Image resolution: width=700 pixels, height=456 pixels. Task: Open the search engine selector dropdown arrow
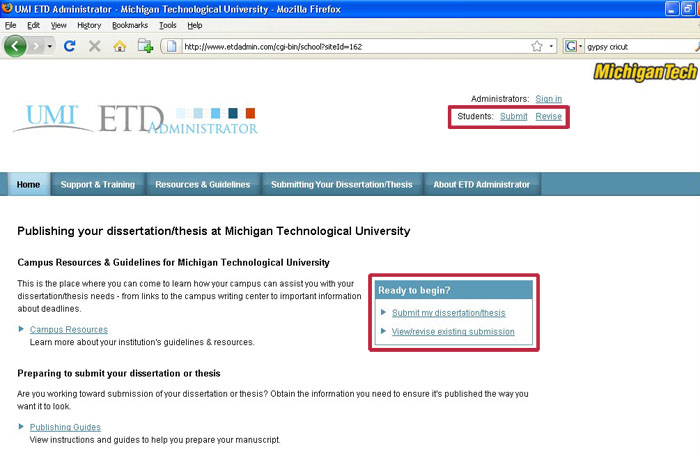coord(580,46)
